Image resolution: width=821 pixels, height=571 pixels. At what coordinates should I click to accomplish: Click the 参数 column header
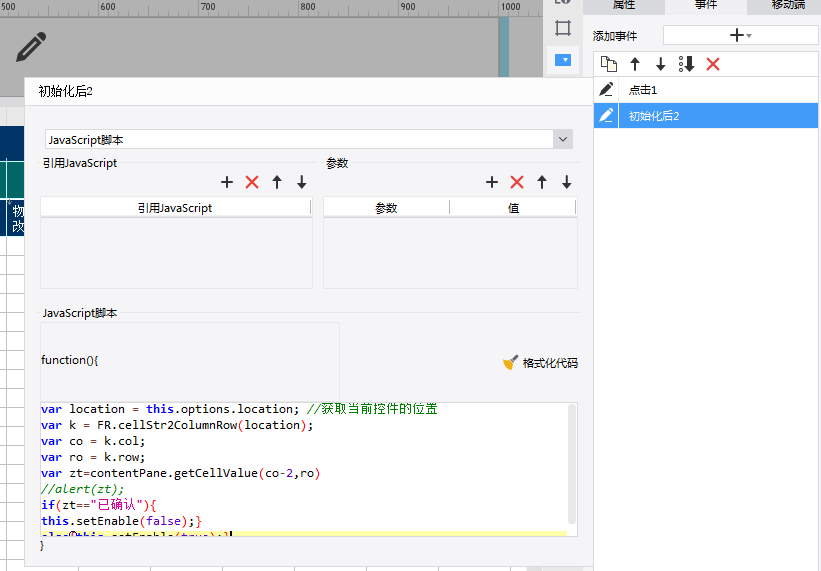pyautogui.click(x=386, y=208)
